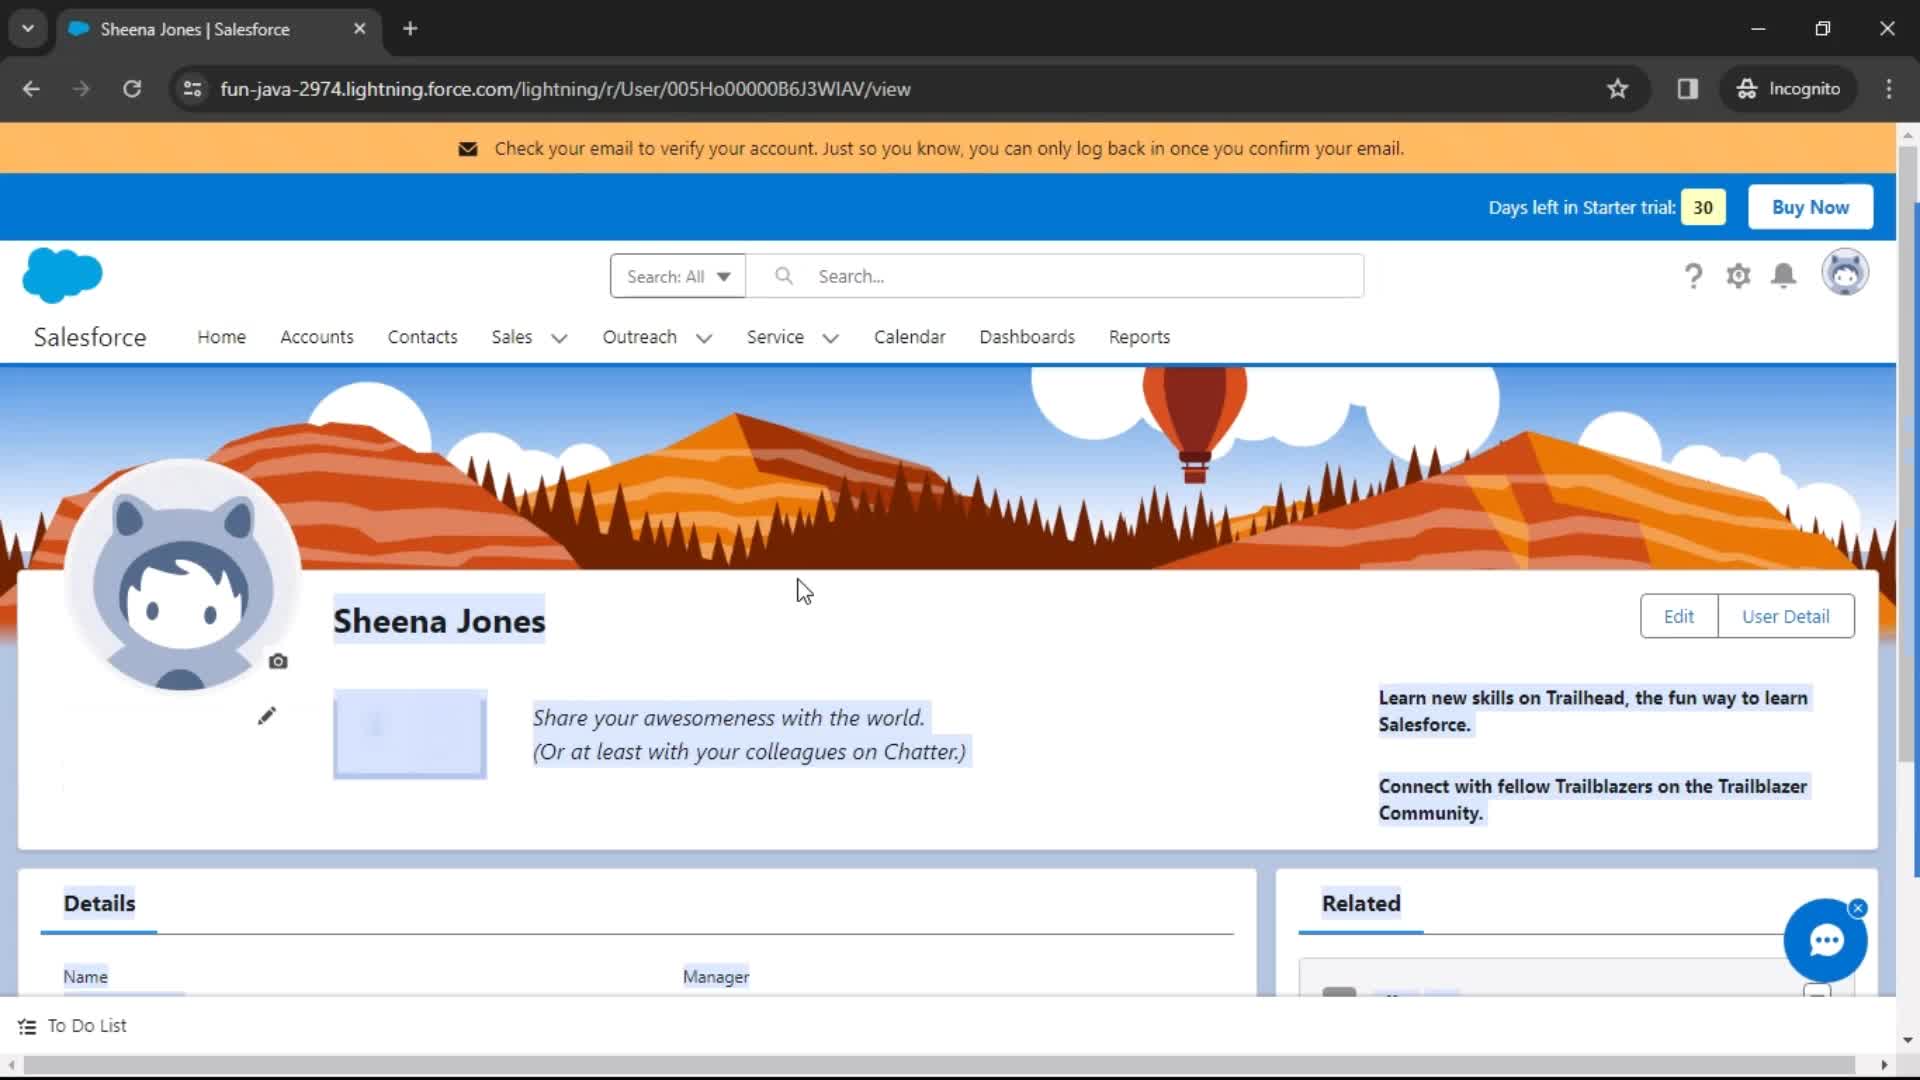
Task: Open the Dashboards tab
Action: (1027, 337)
